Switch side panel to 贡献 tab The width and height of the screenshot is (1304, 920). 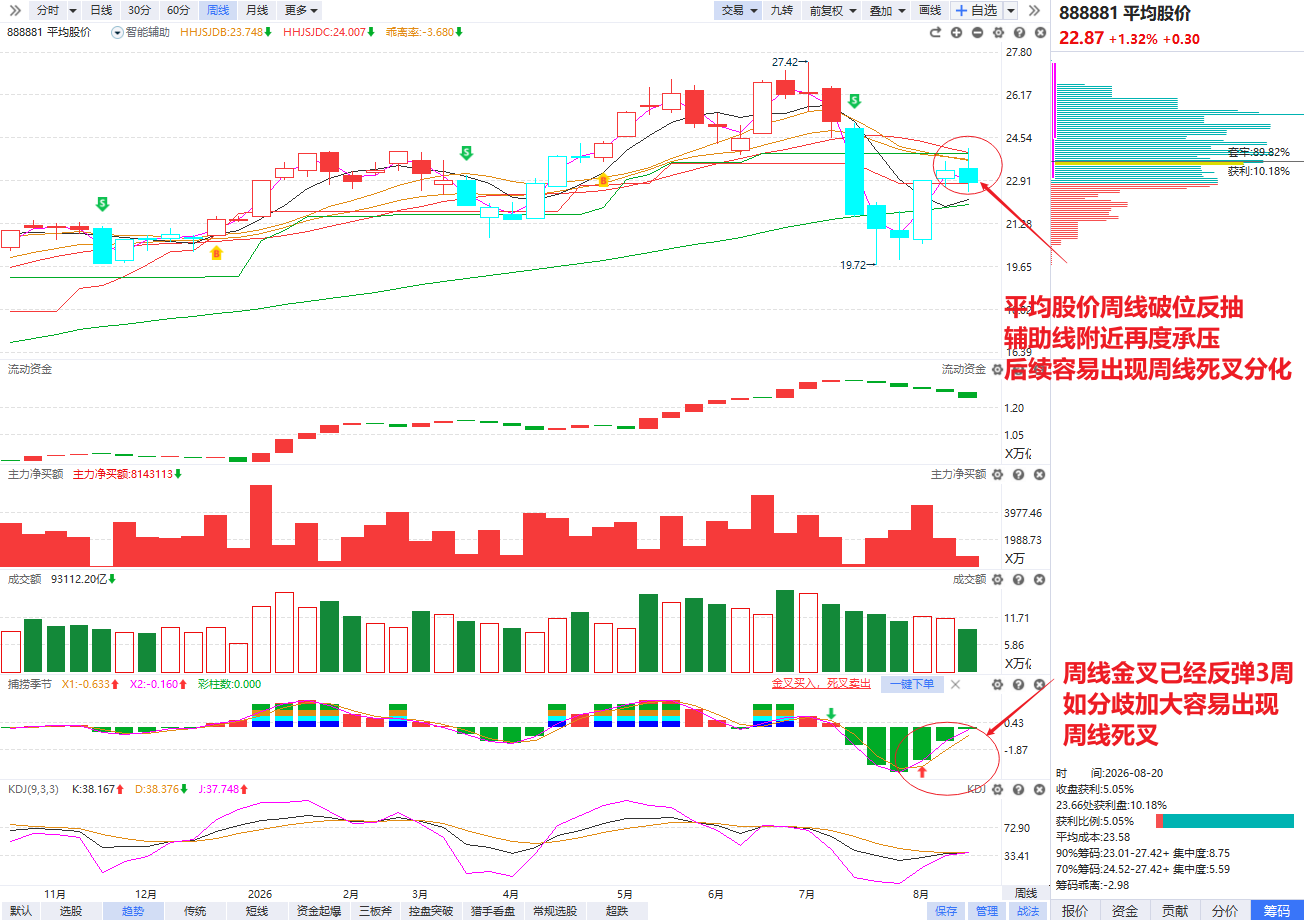coord(1175,911)
